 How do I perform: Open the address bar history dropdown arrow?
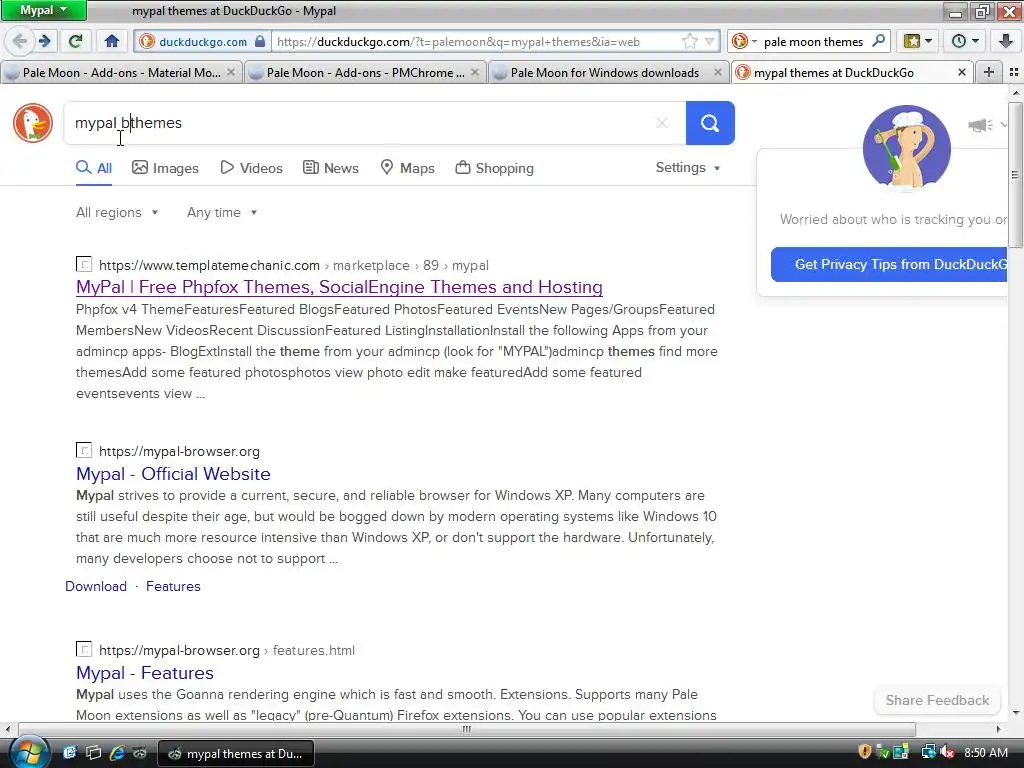click(x=710, y=41)
